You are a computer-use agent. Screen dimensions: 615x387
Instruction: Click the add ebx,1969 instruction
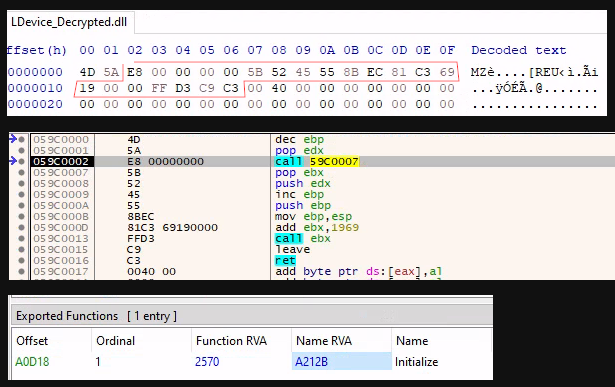[x=317, y=227]
